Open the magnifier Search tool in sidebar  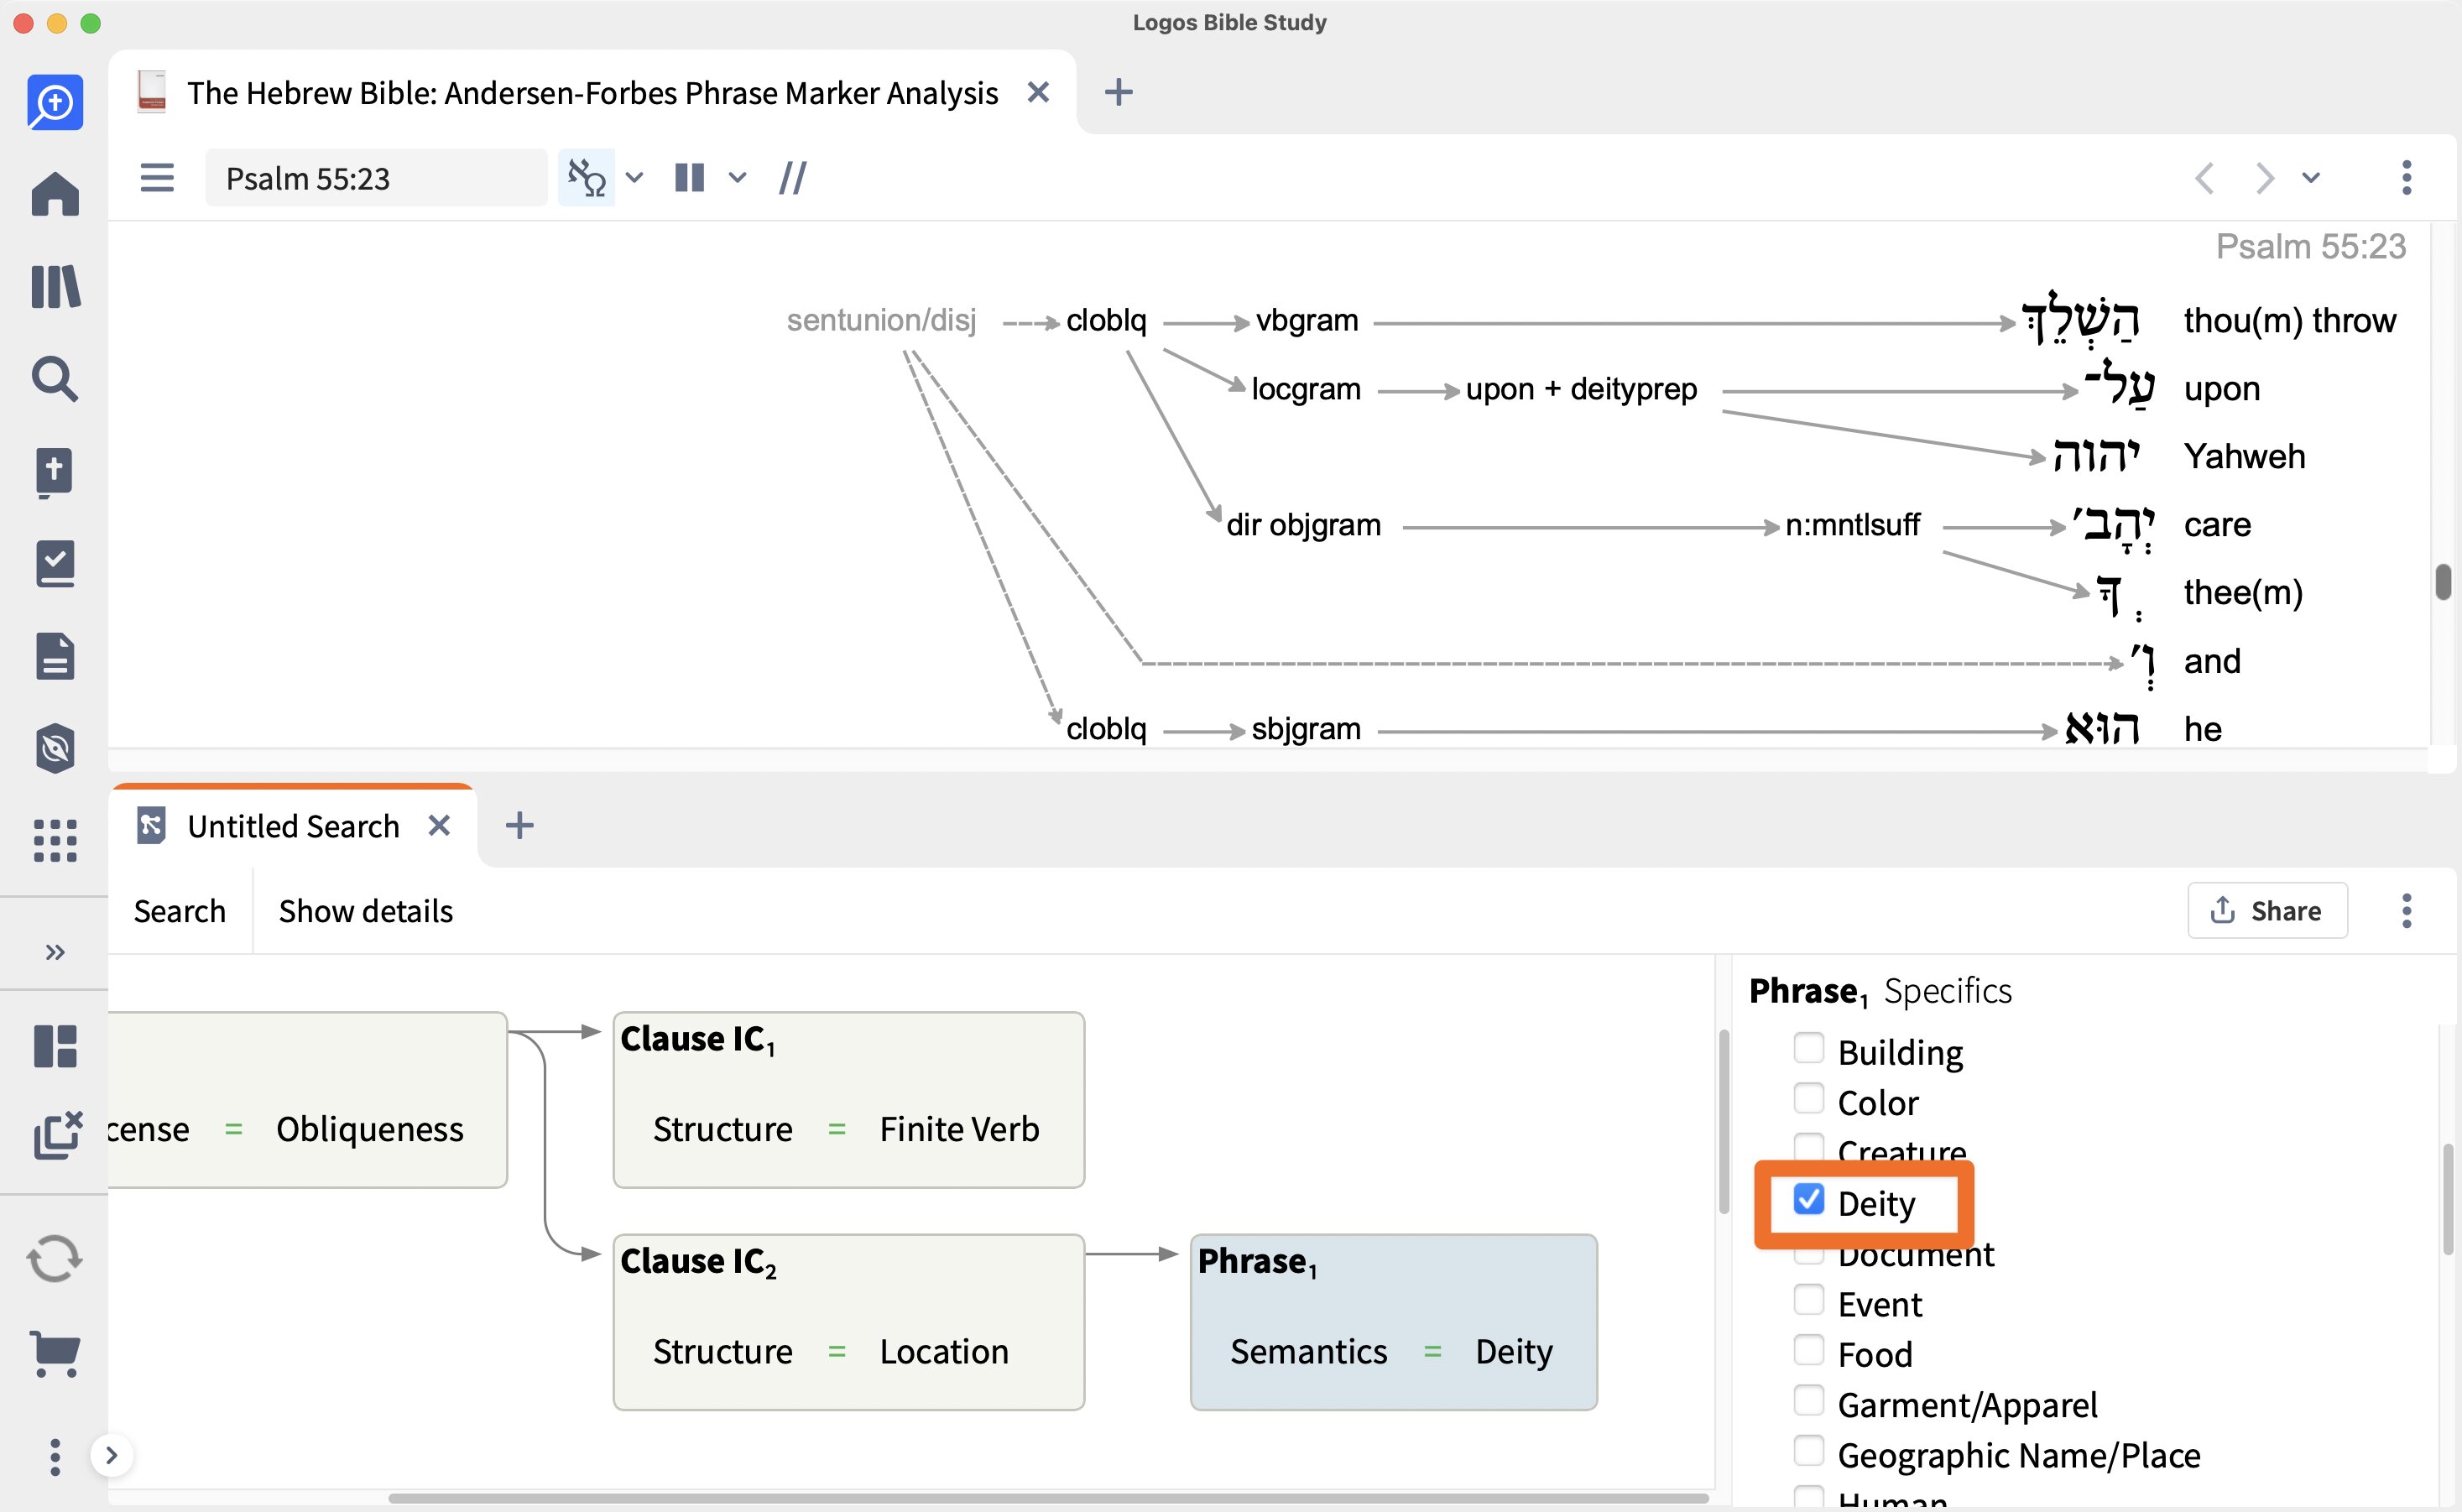(x=55, y=379)
